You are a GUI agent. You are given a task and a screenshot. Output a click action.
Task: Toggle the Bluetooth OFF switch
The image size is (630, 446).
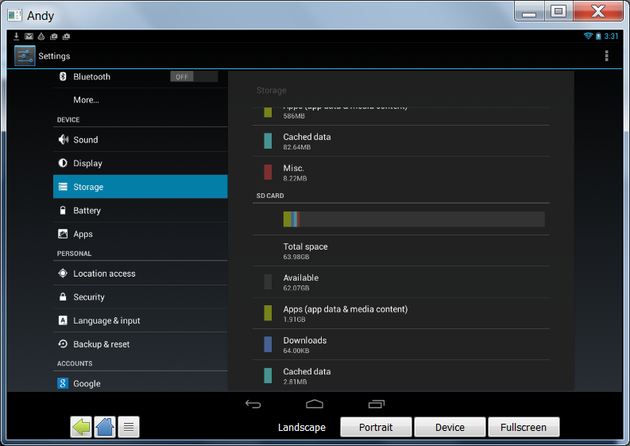tap(194, 77)
